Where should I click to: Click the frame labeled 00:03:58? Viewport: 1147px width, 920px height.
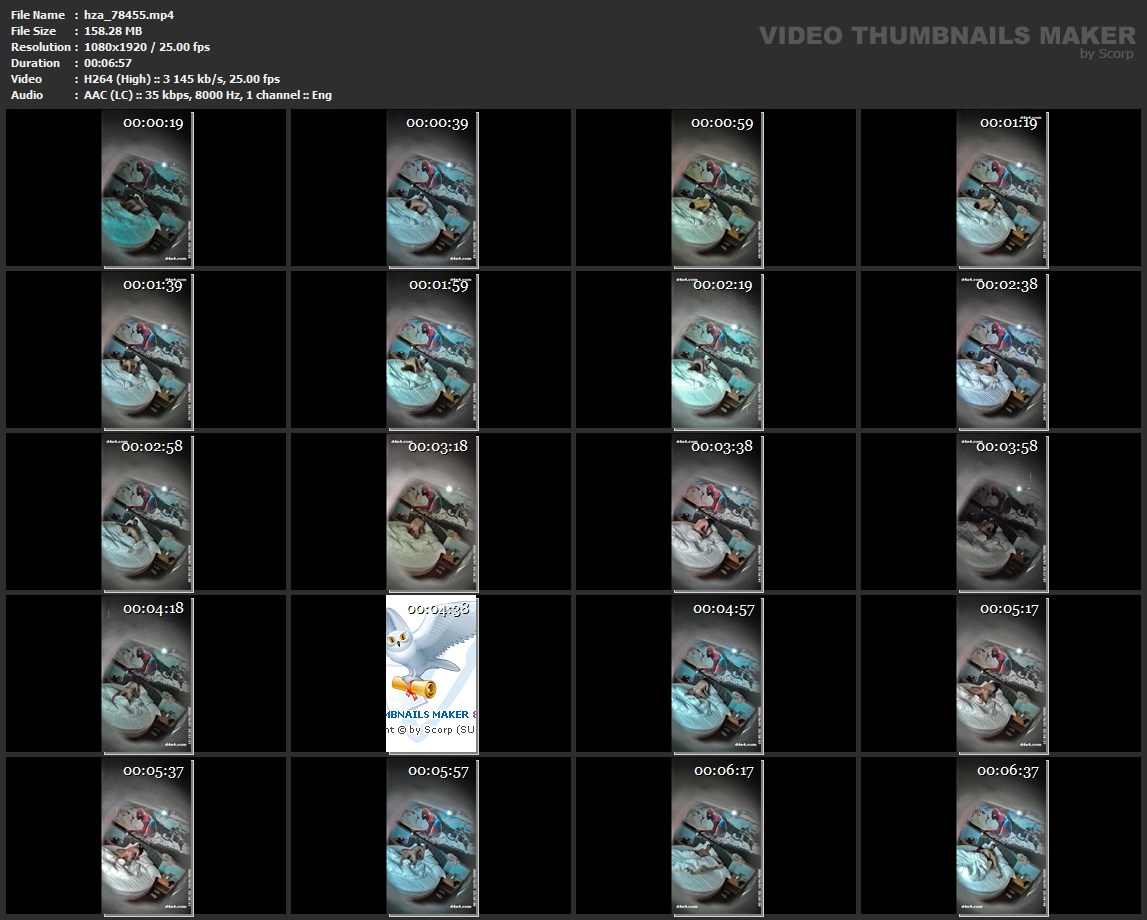(x=1002, y=512)
